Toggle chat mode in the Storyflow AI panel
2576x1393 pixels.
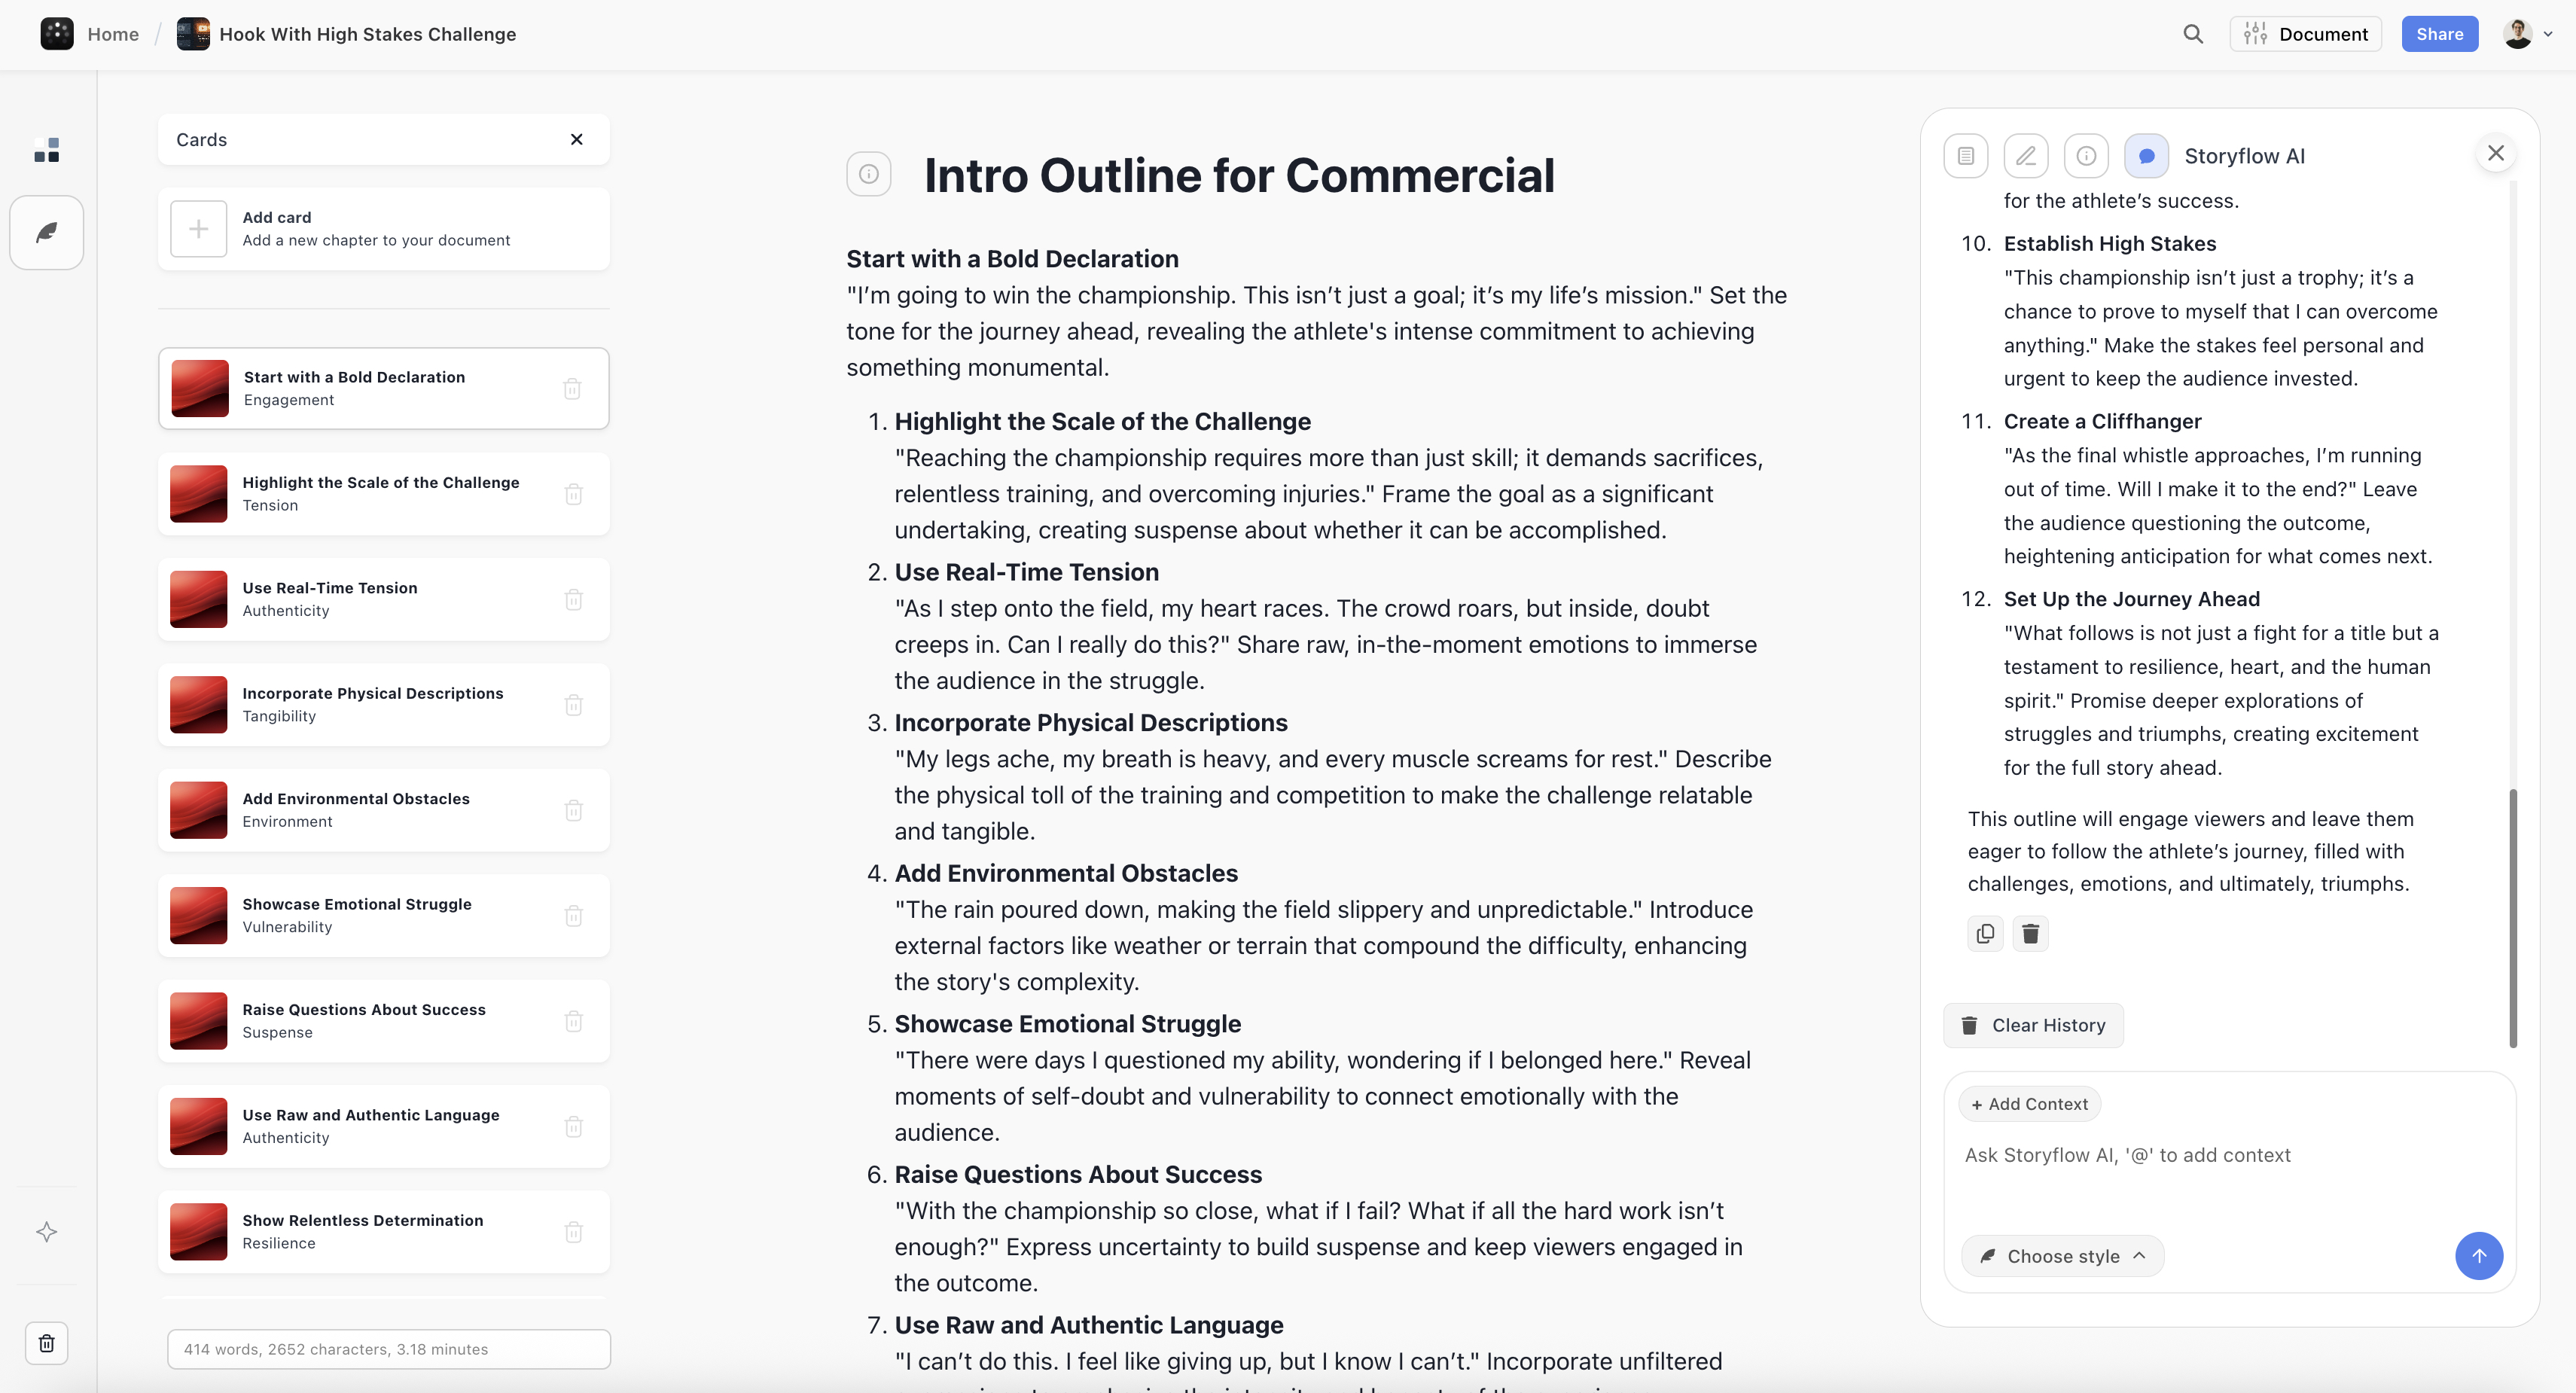tap(2146, 155)
